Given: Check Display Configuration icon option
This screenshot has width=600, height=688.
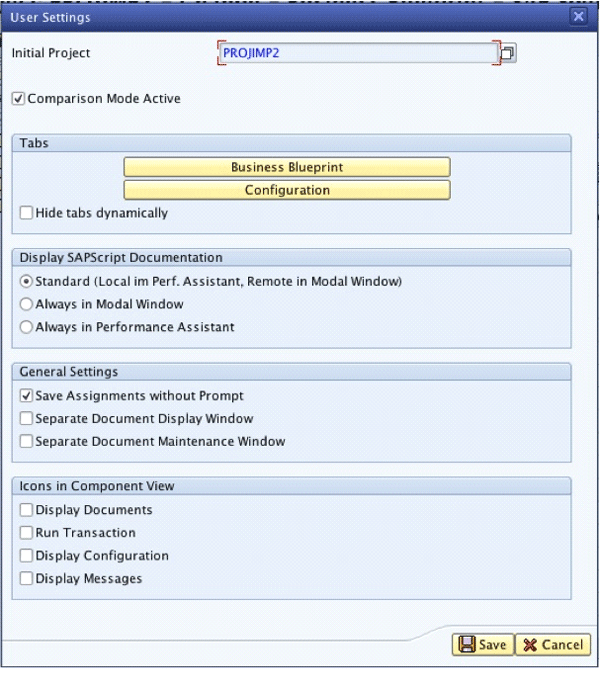Looking at the screenshot, I should (x=27, y=556).
